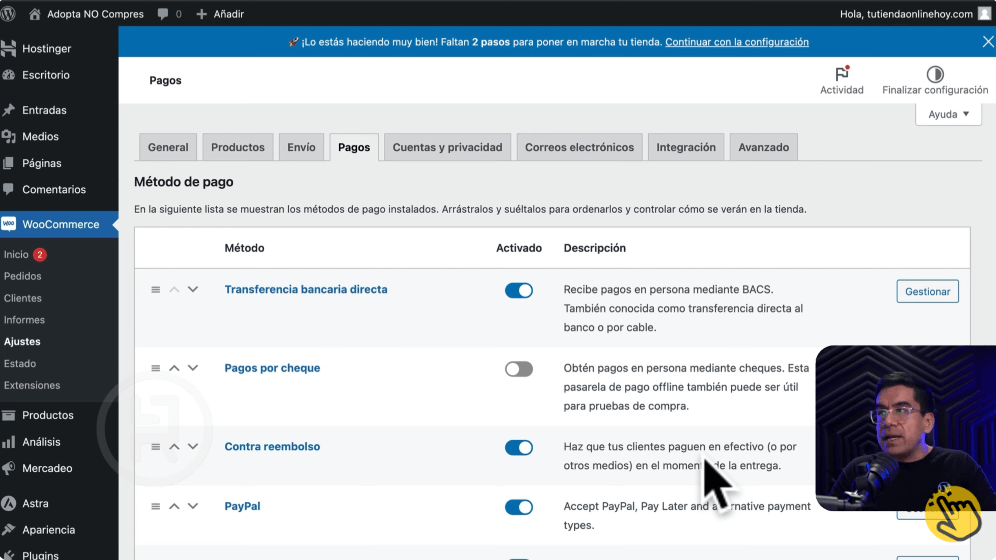Open the PayPal method link
The image size is (996, 560).
[x=242, y=507]
